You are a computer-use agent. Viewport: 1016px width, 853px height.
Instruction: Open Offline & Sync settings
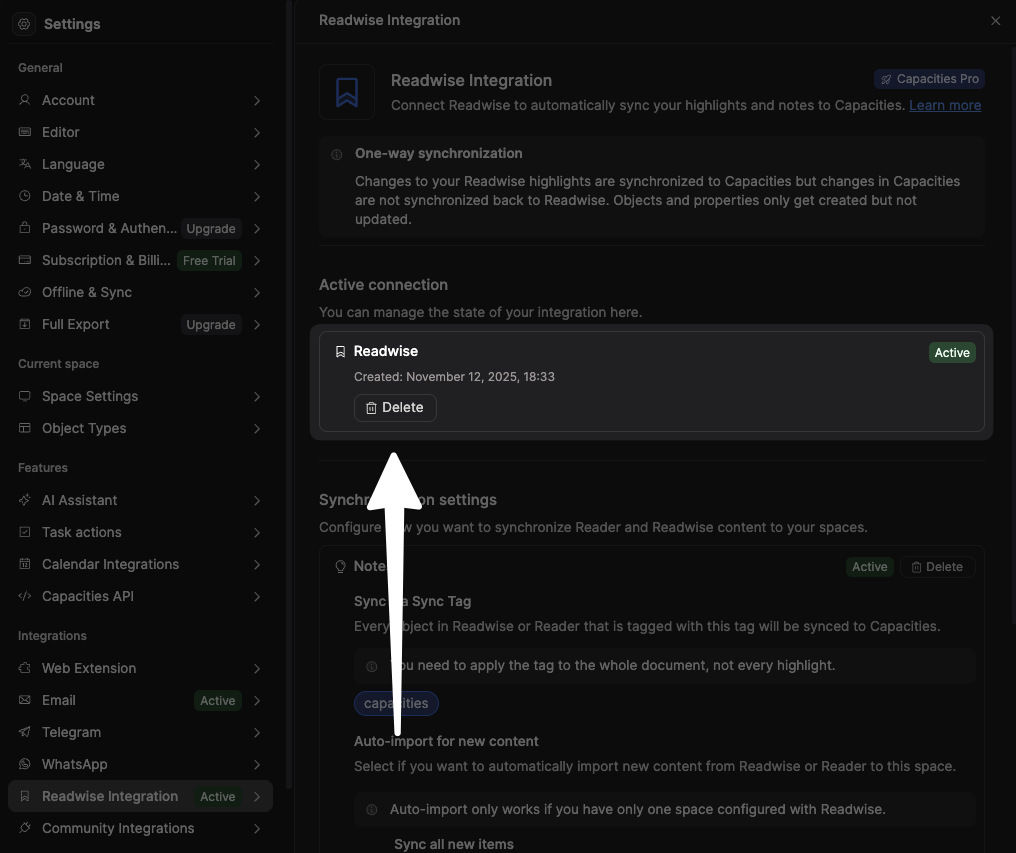[87, 292]
